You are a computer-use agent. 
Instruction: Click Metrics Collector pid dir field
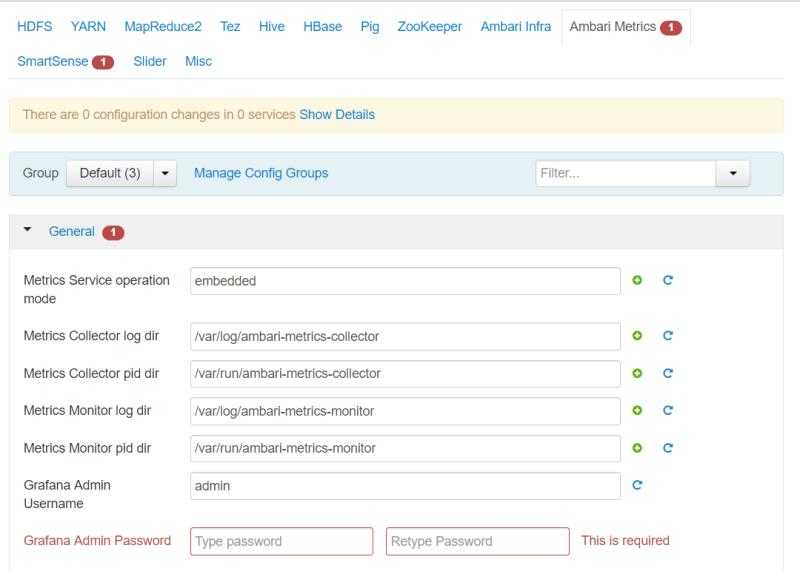pyautogui.click(x=405, y=374)
